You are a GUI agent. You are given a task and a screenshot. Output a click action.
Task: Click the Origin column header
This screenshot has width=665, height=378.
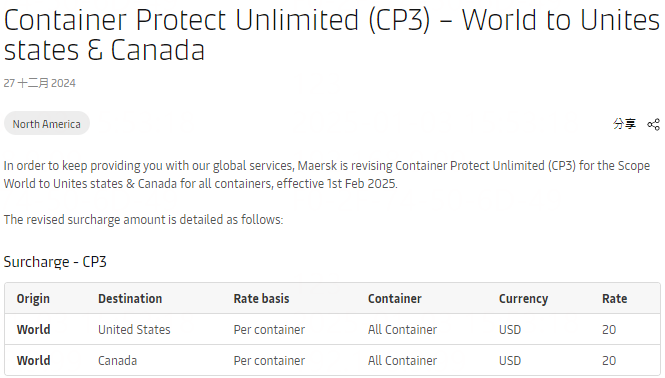click(33, 299)
